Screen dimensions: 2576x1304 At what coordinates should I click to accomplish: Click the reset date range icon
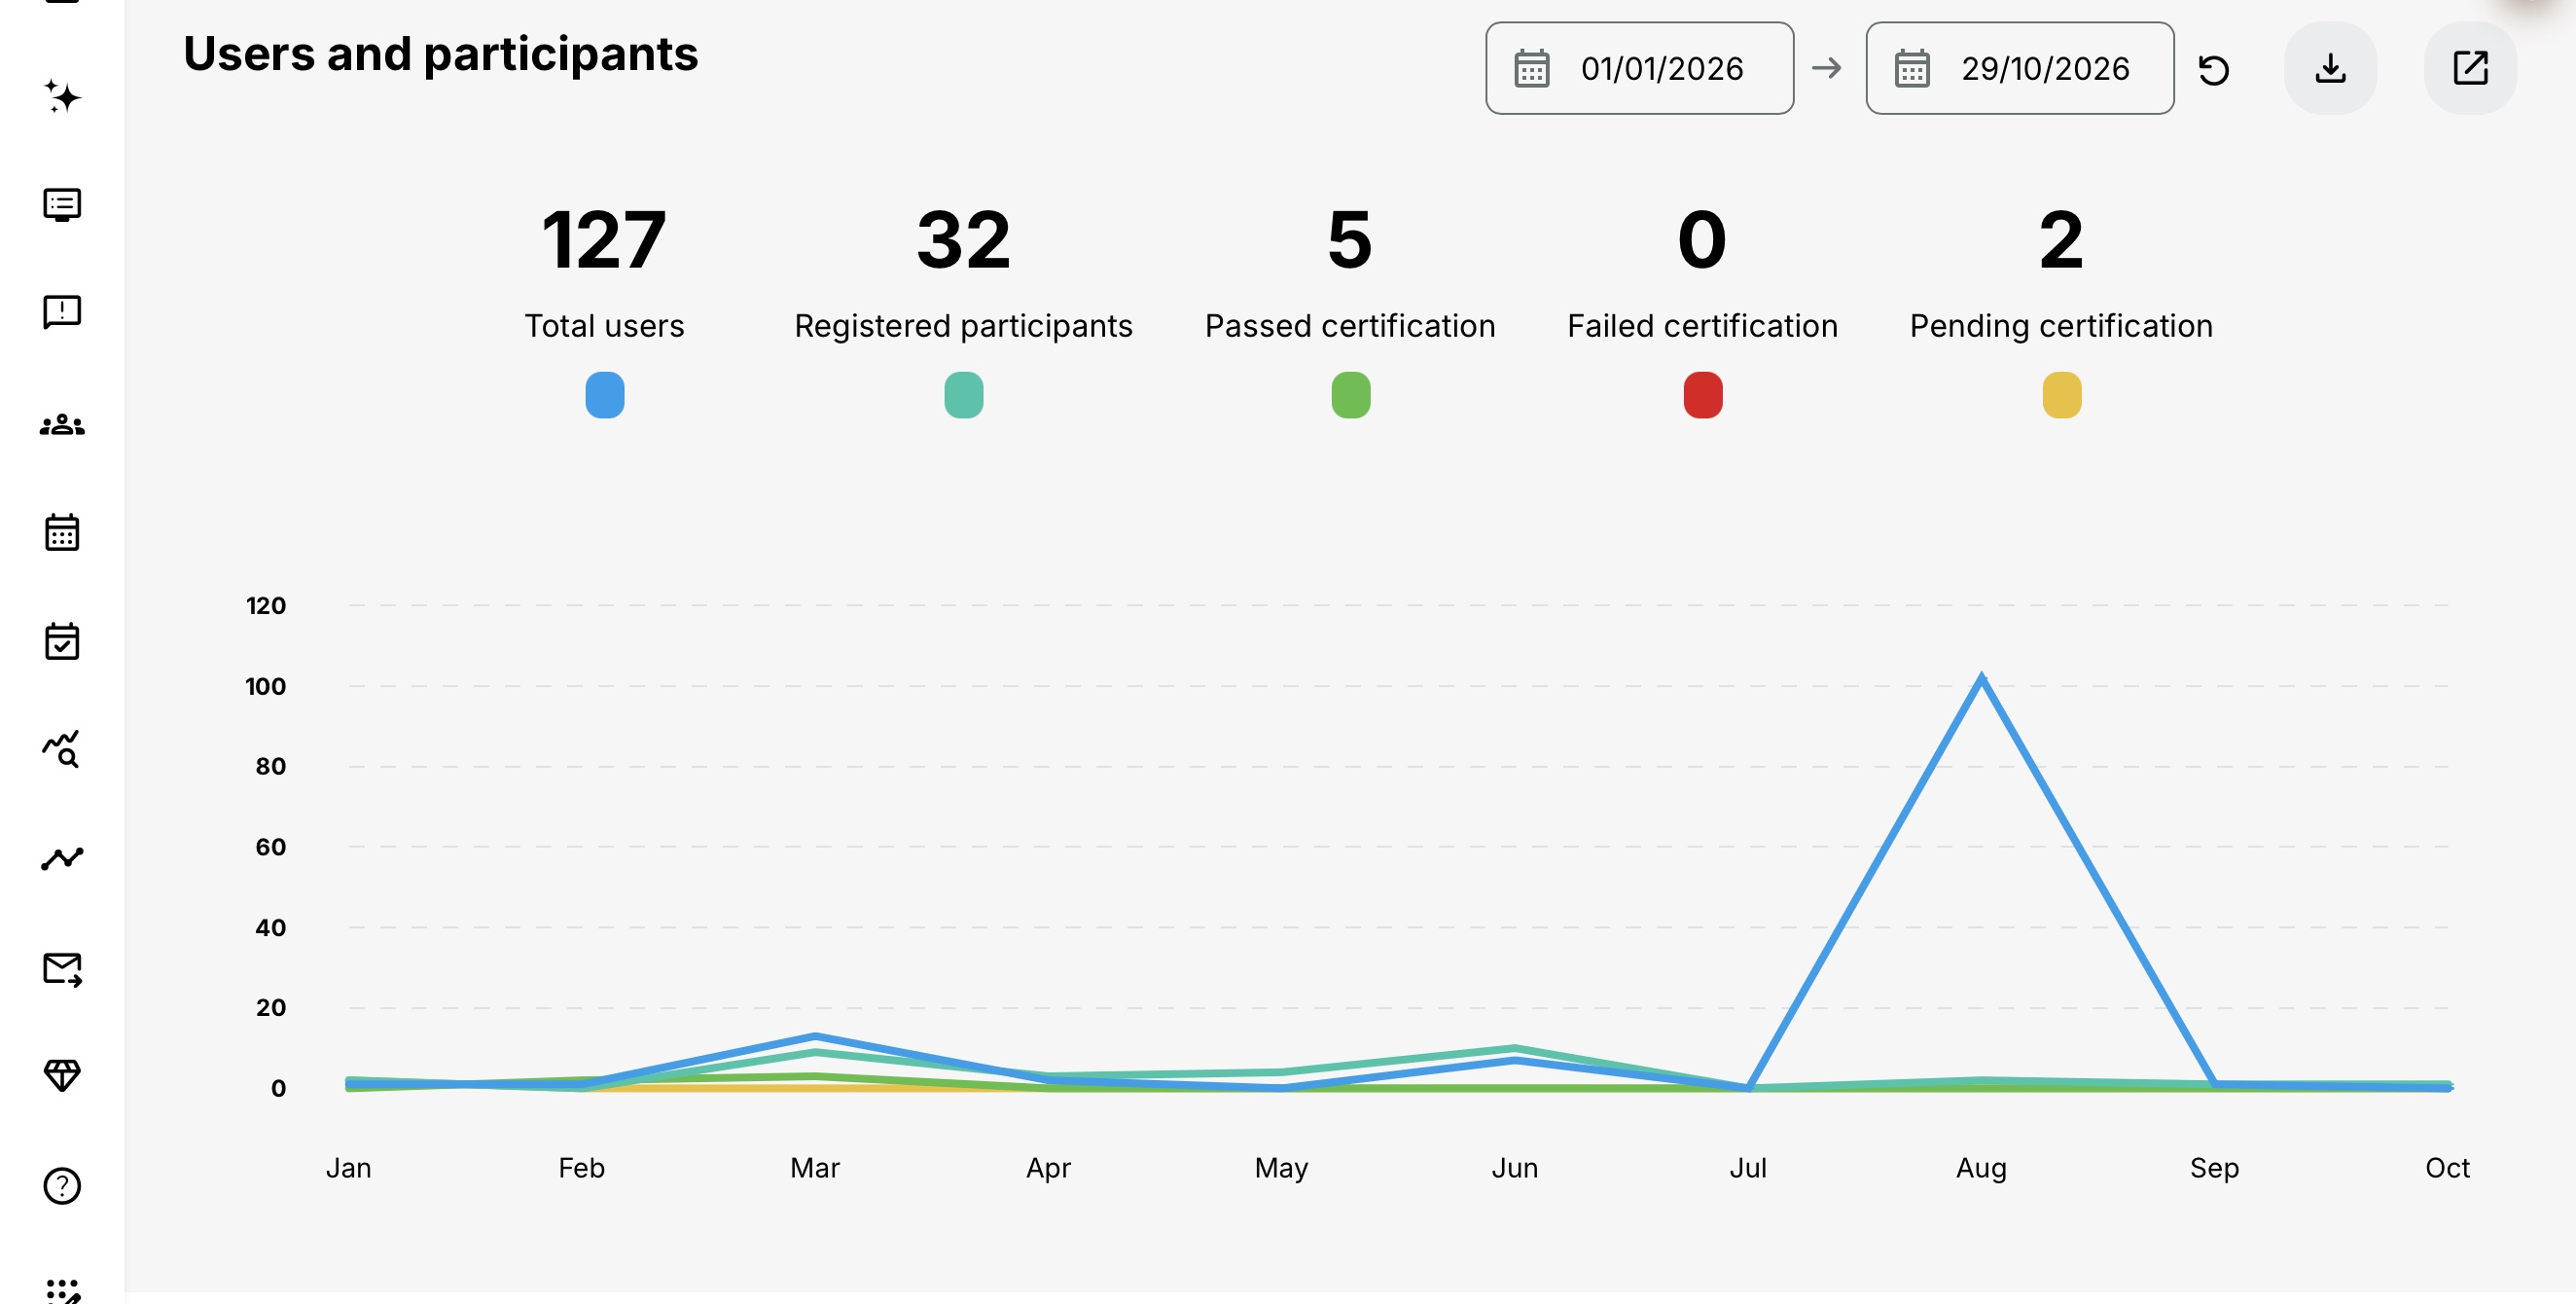[2214, 69]
